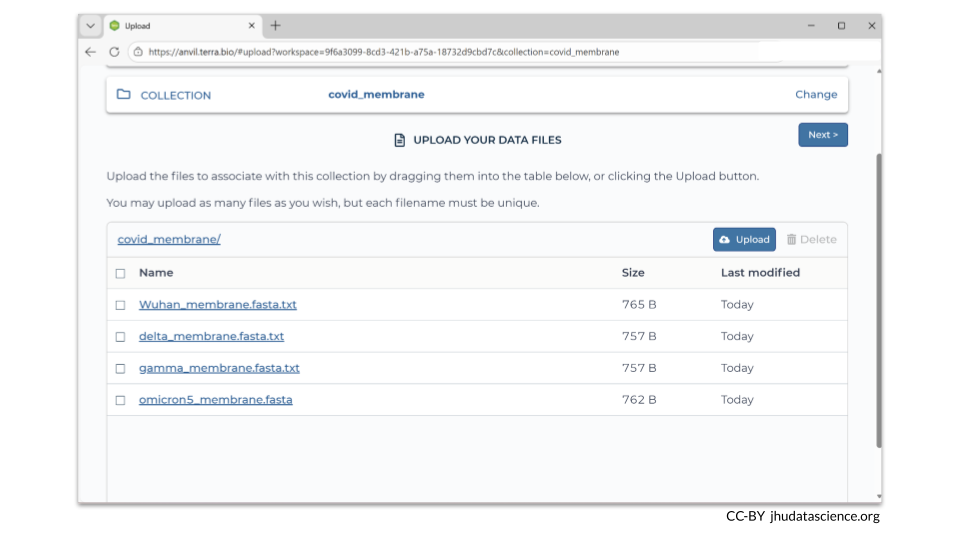Close the Upload tab
960x540 pixels.
click(x=252, y=26)
